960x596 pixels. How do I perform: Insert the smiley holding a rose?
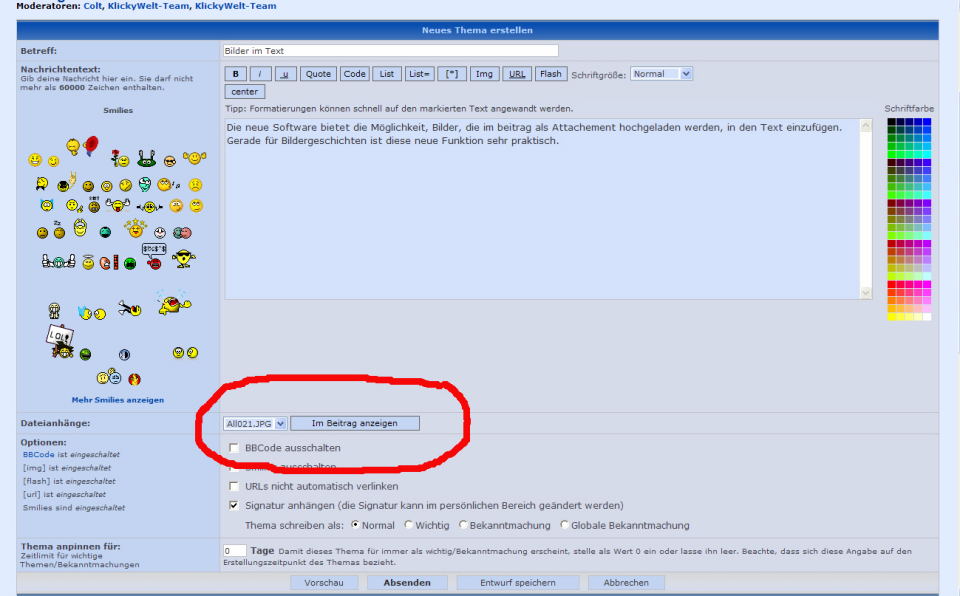[x=120, y=158]
